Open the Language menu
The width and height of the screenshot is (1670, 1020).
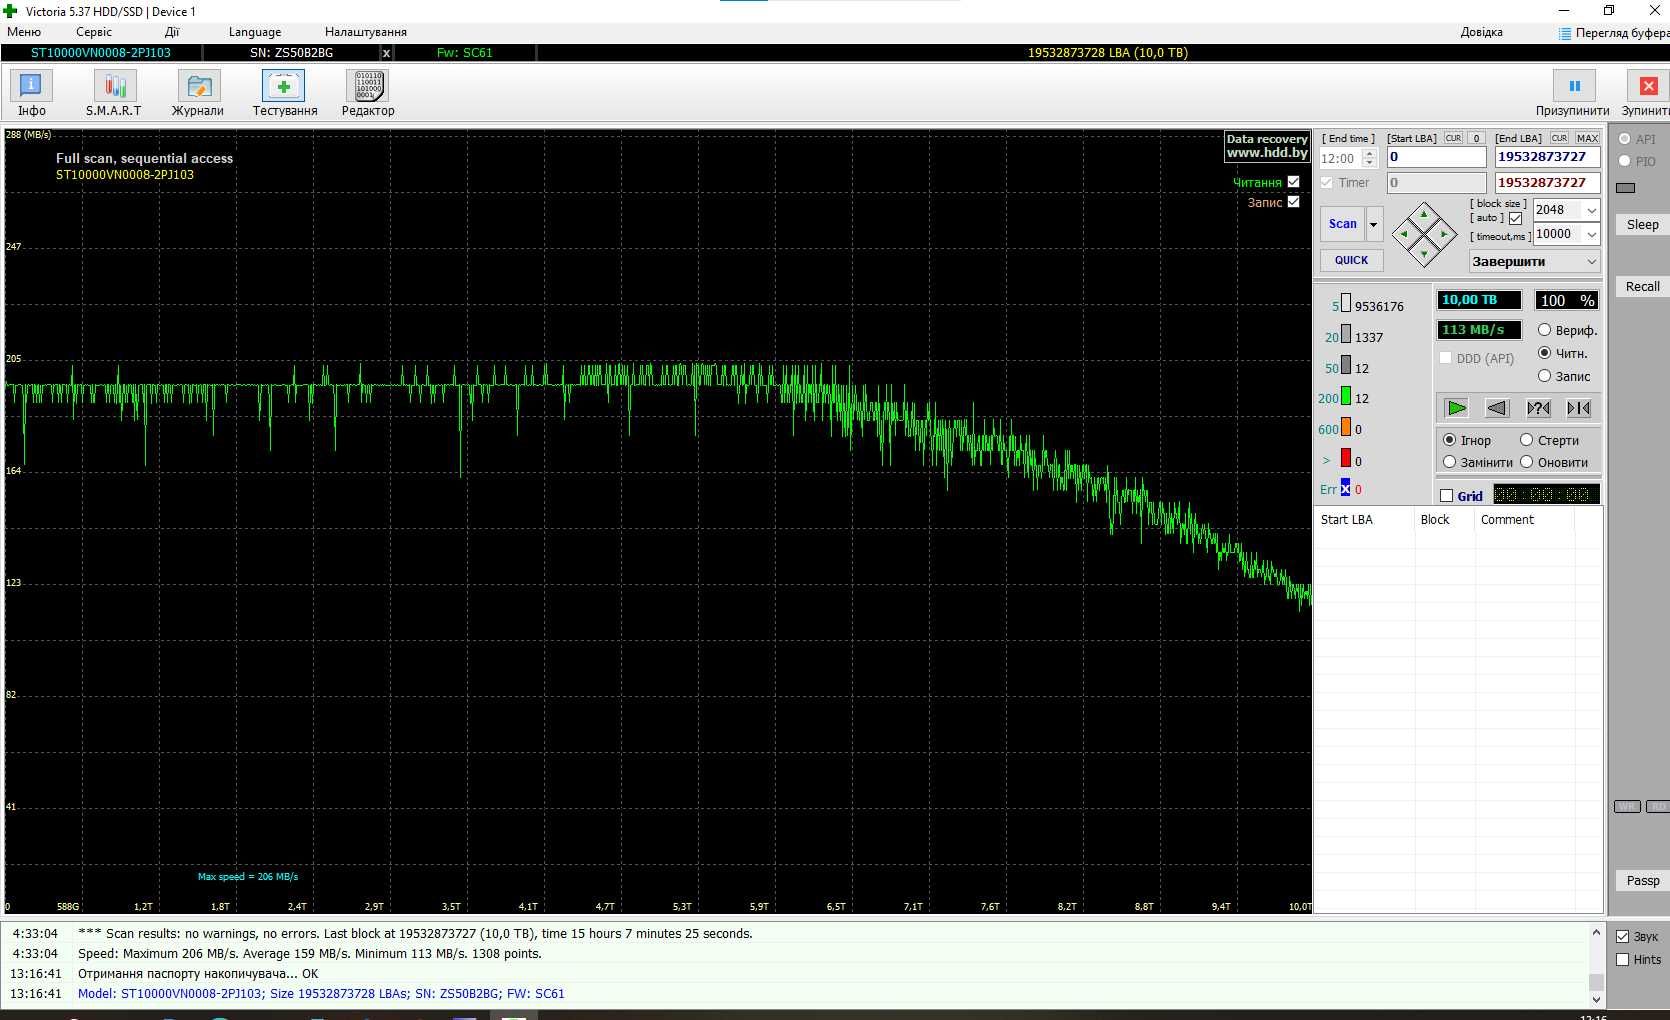coord(255,32)
